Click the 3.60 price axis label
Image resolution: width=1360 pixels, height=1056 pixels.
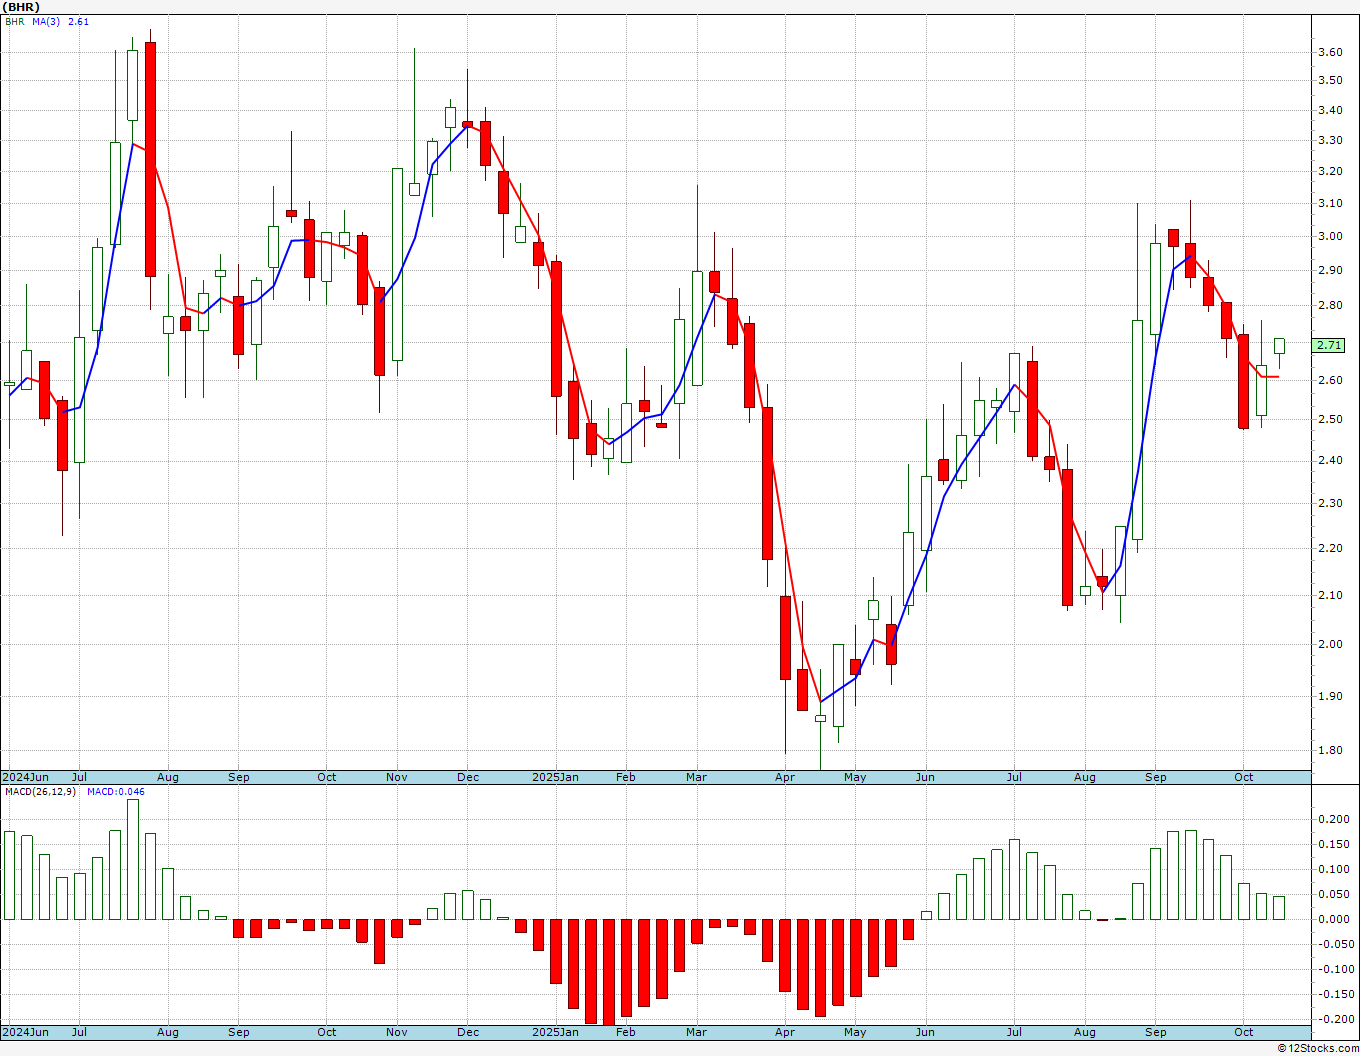tap(1330, 52)
